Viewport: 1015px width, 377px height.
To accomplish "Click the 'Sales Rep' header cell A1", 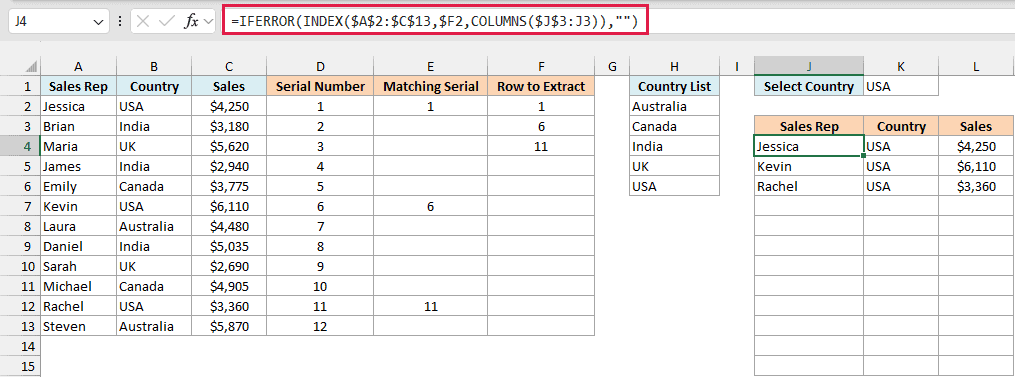I will (x=78, y=86).
